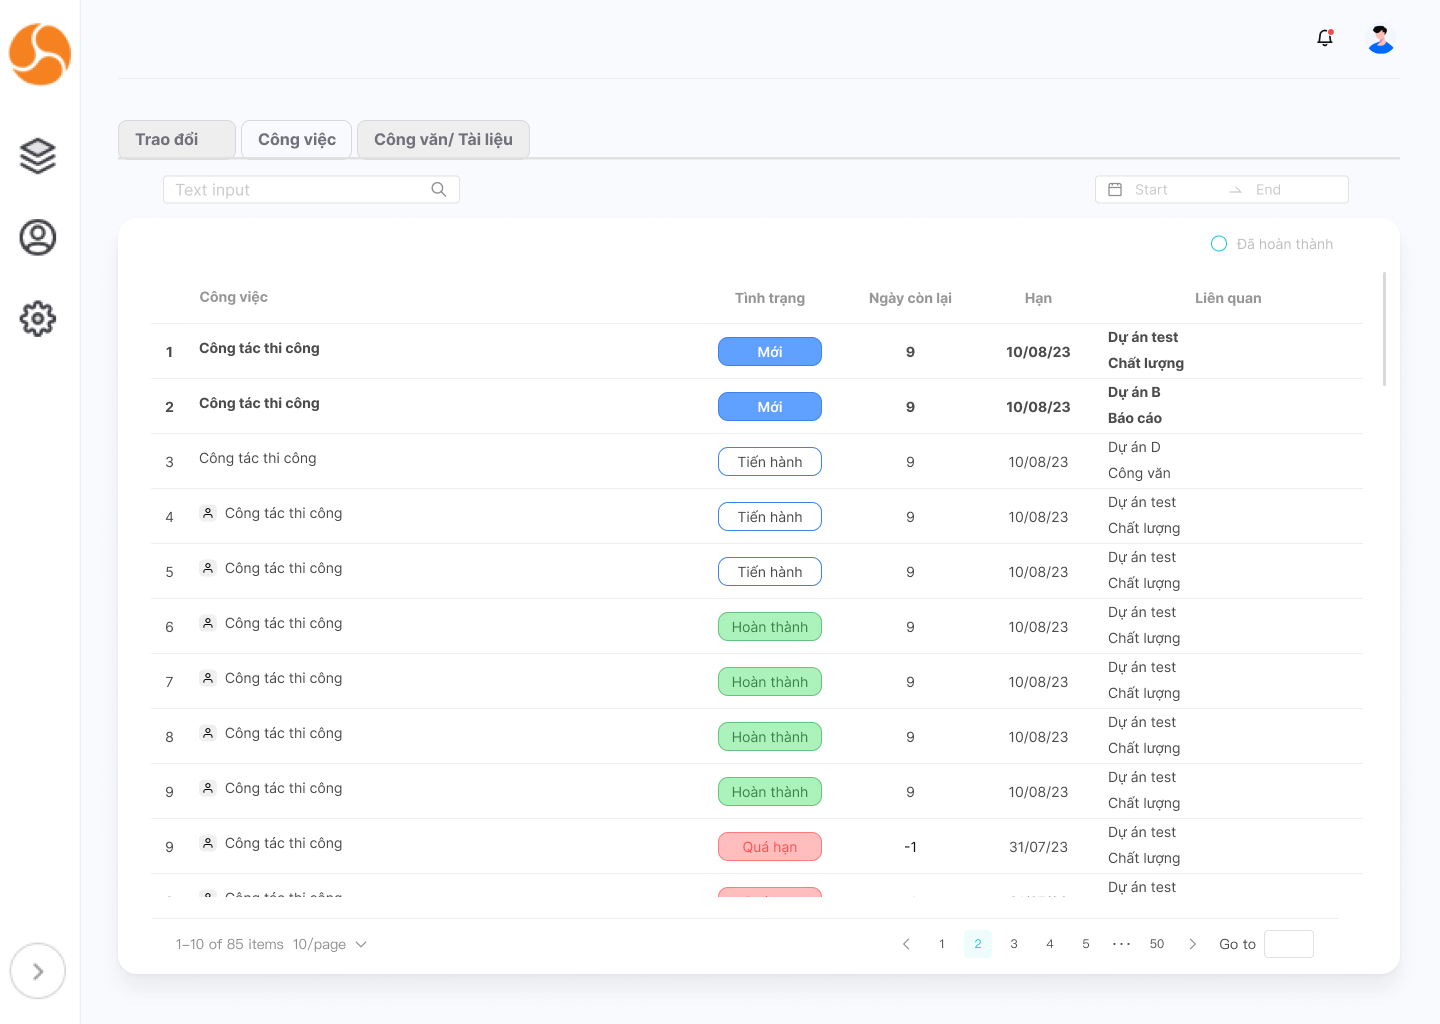Click the Text input search field
Image resolution: width=1440 pixels, height=1024 pixels.
tap(311, 190)
